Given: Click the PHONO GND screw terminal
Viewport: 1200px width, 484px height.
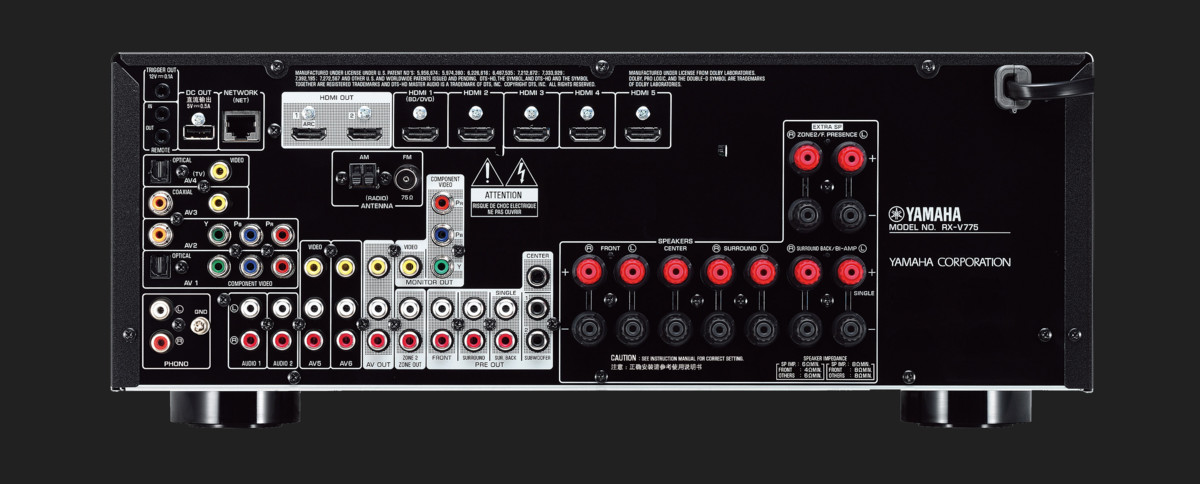Looking at the screenshot, I should pos(199,326).
